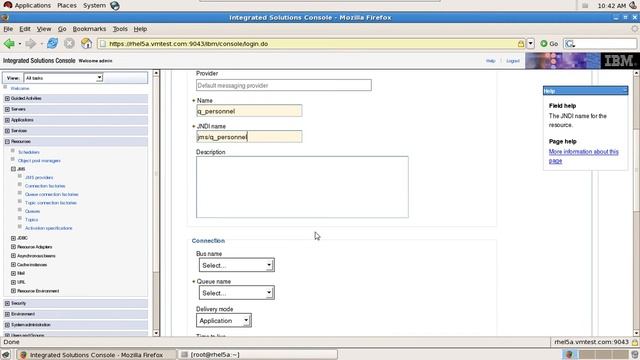Expand the Resource Adapters node

coord(13,247)
